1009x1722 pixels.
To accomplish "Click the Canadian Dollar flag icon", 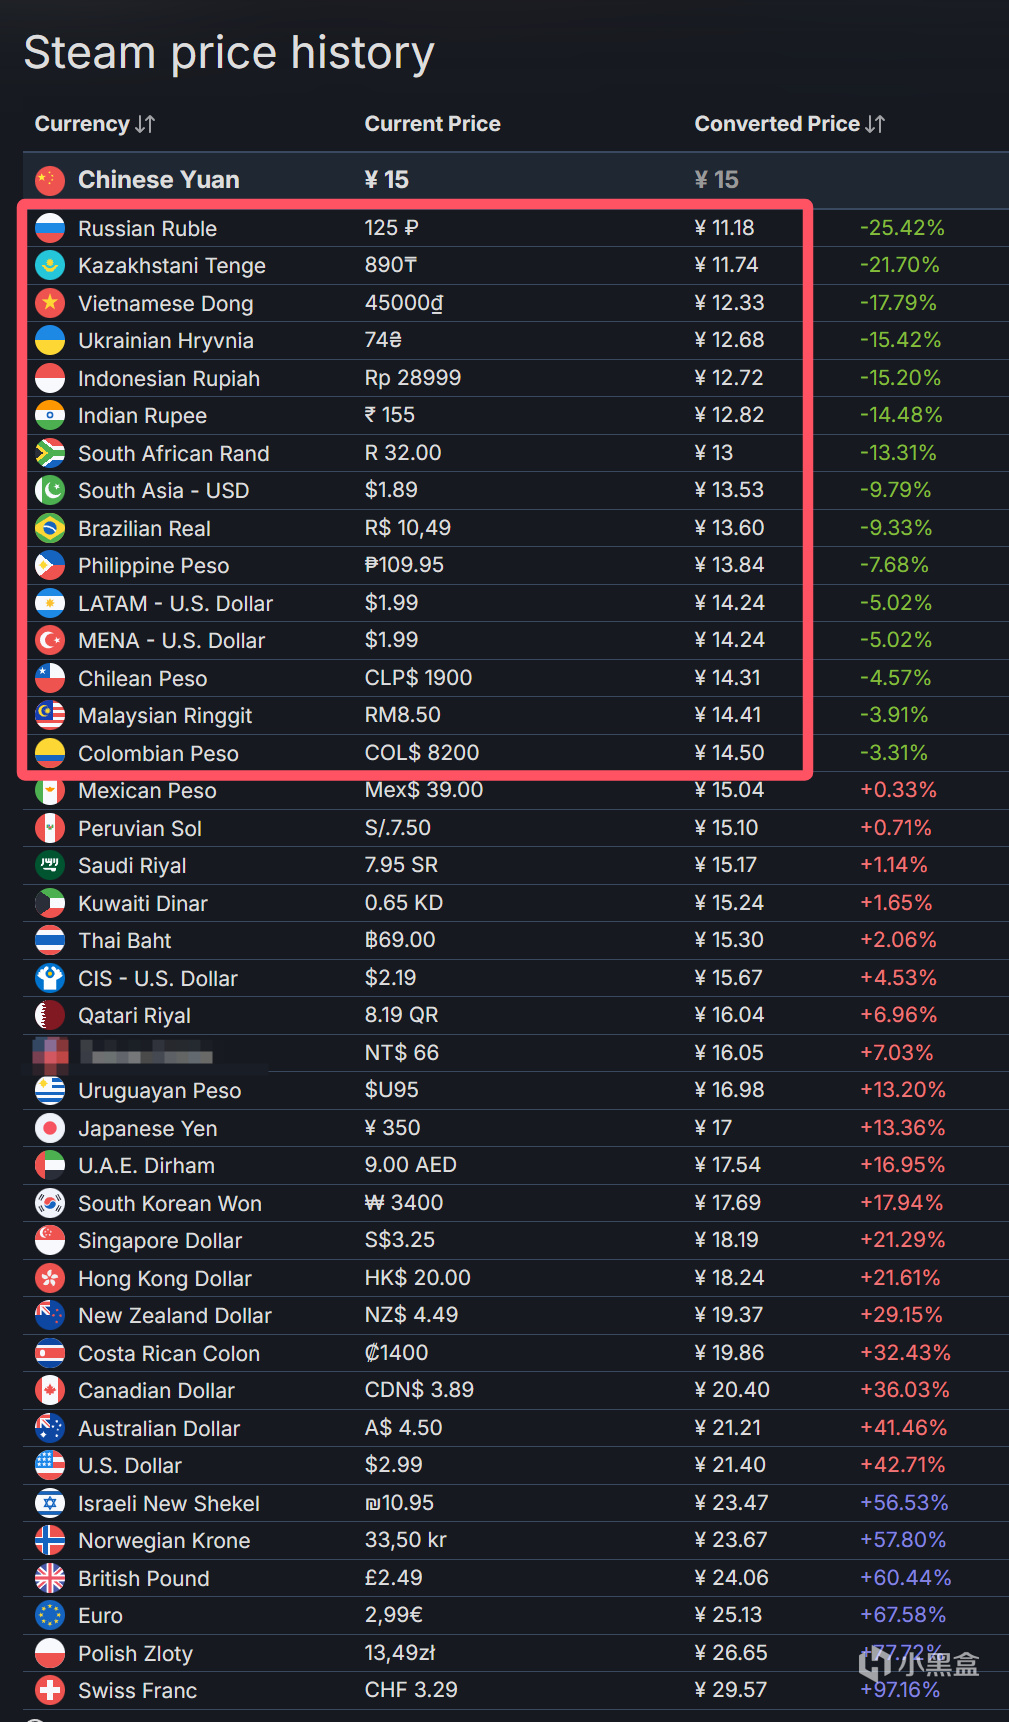I will click(50, 1390).
